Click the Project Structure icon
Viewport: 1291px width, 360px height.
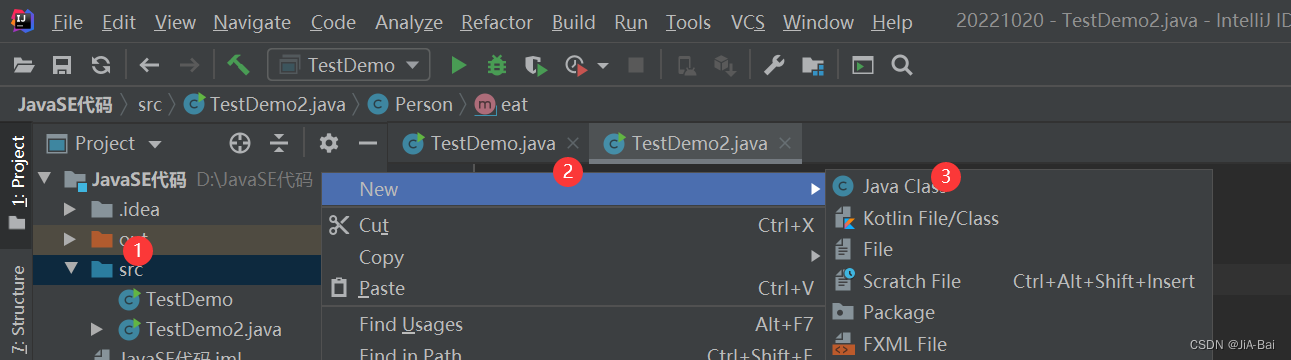point(813,66)
